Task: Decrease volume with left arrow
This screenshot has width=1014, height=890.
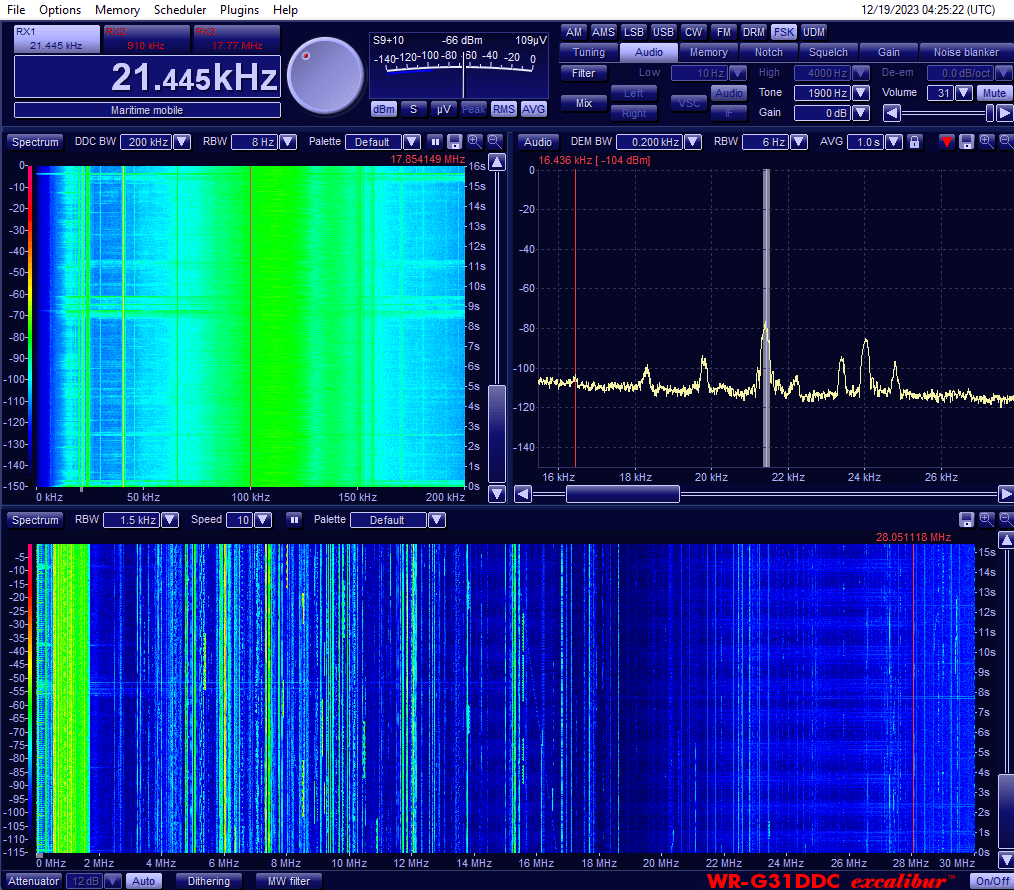Action: 892,113
